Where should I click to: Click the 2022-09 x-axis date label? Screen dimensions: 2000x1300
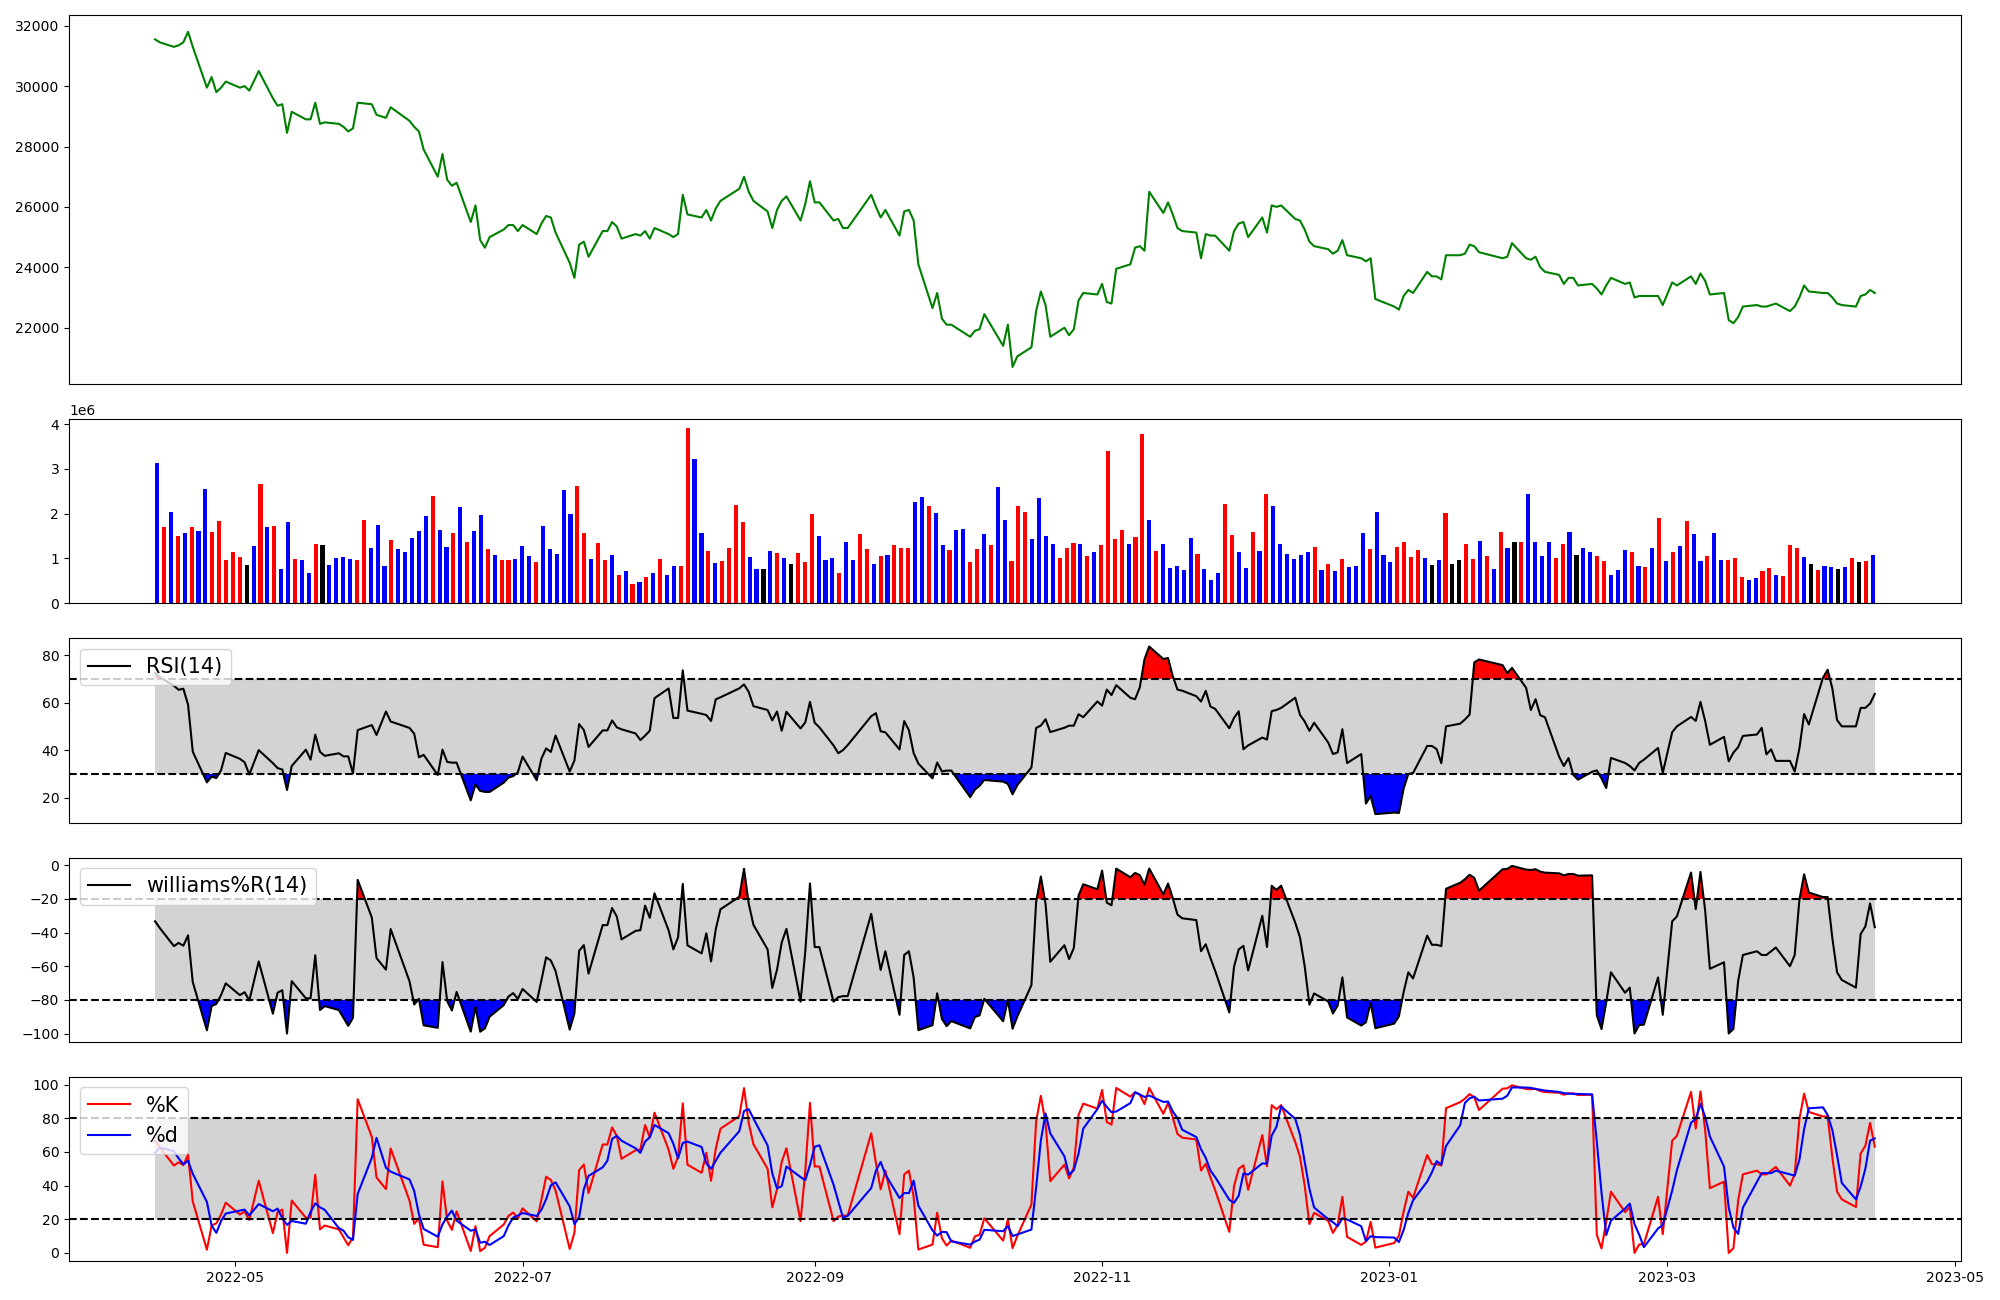pos(815,1277)
